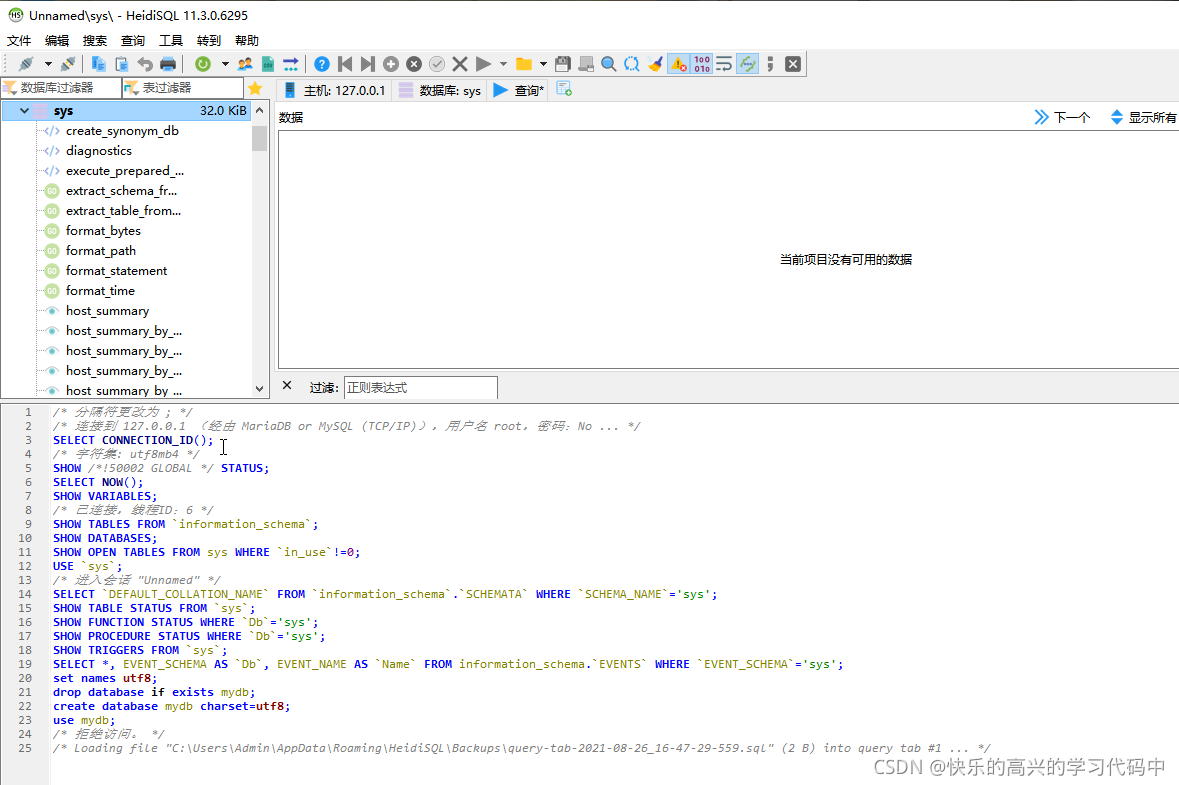Open find text with the magnifier icon

609,64
